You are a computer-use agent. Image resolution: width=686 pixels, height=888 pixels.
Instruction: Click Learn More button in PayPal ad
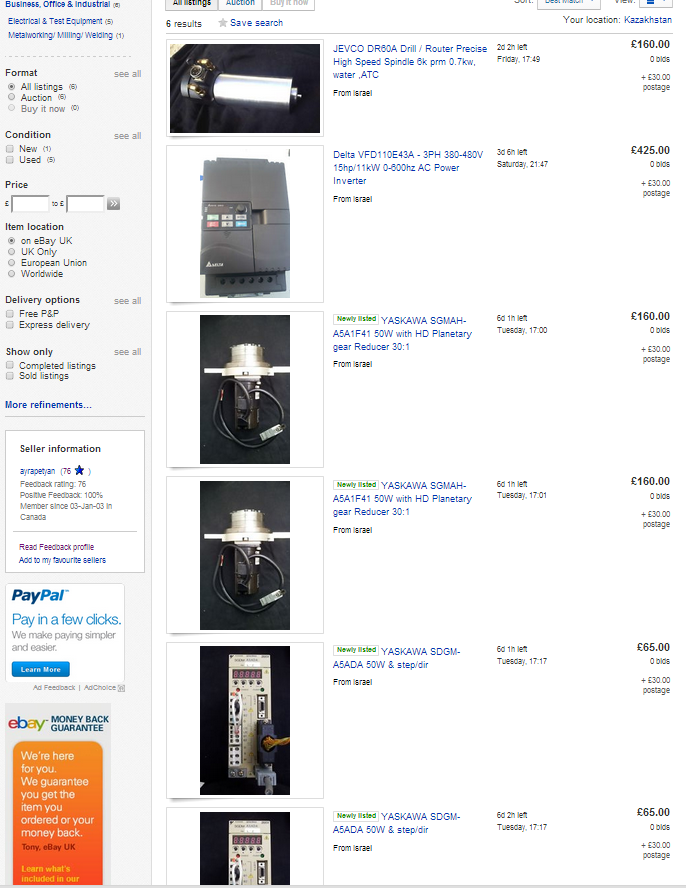point(41,669)
